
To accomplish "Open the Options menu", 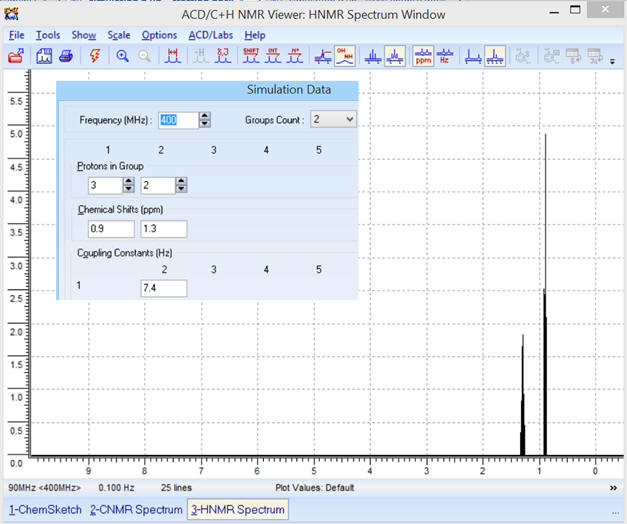I will click(159, 35).
